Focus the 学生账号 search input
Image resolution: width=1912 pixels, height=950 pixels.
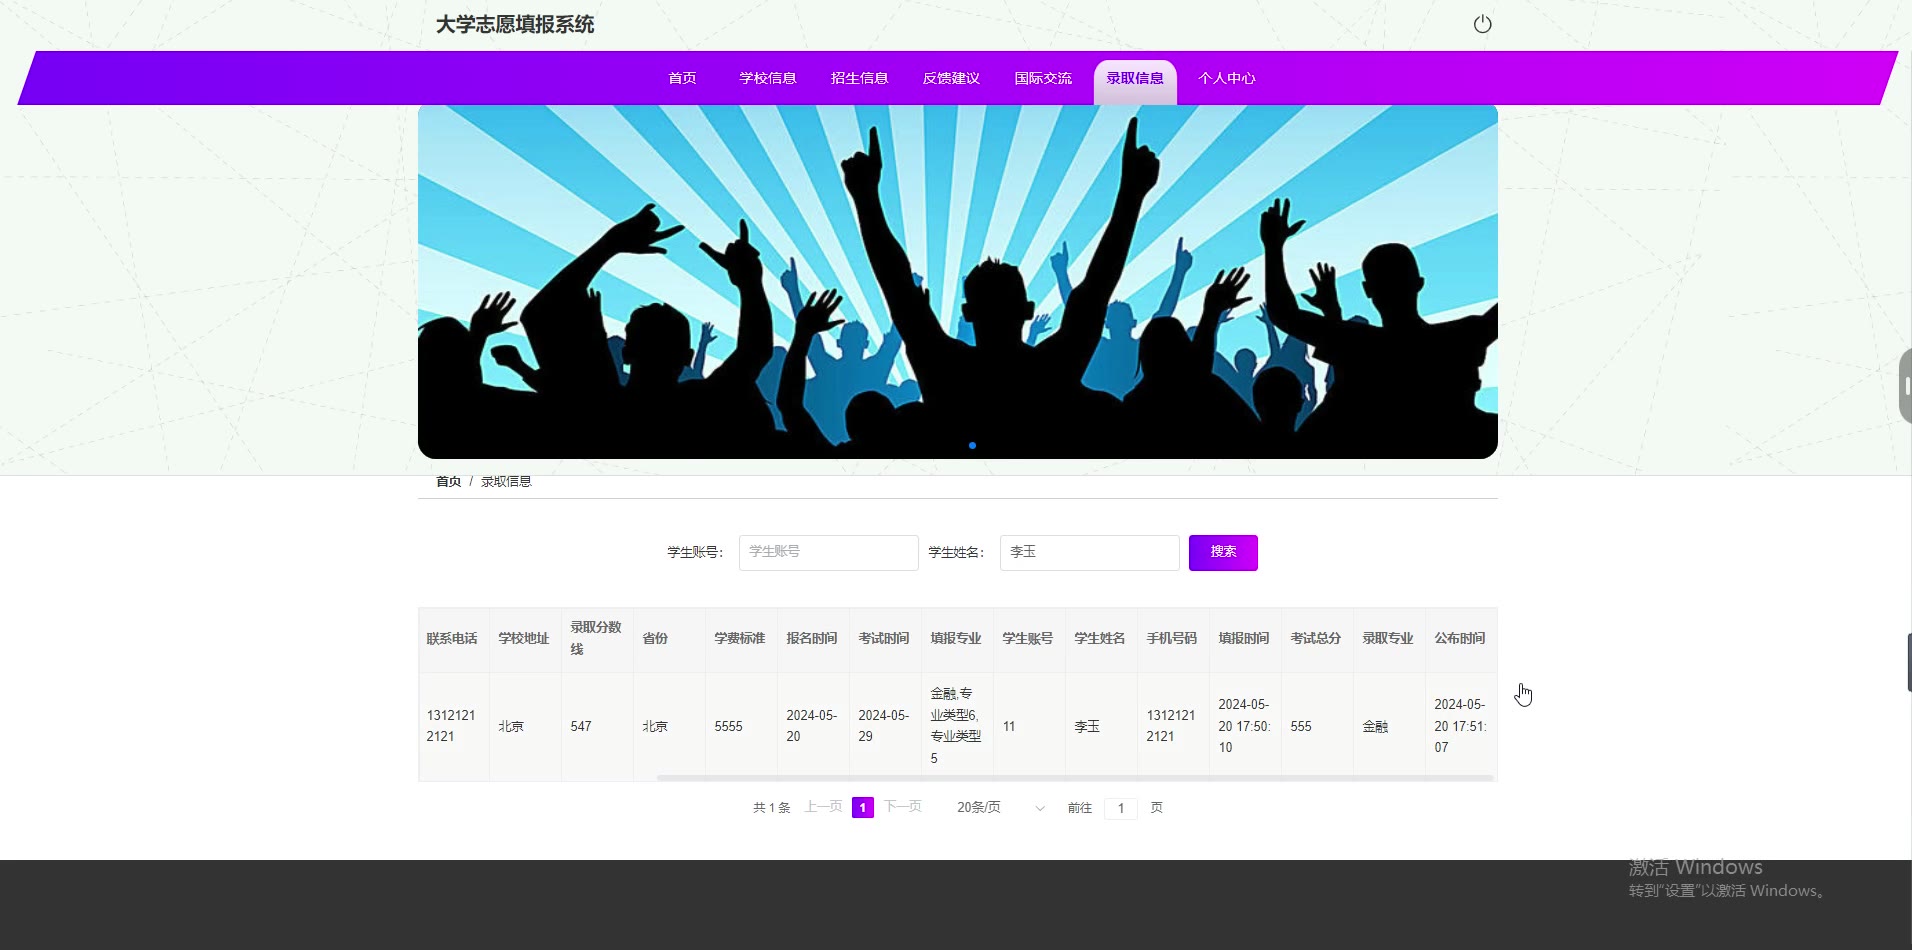829,552
